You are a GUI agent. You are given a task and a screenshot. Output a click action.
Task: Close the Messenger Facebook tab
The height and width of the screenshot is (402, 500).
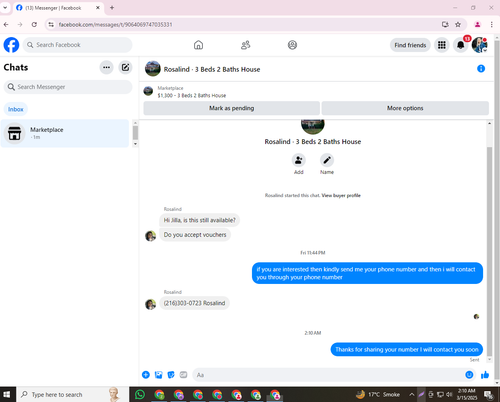click(x=98, y=7)
